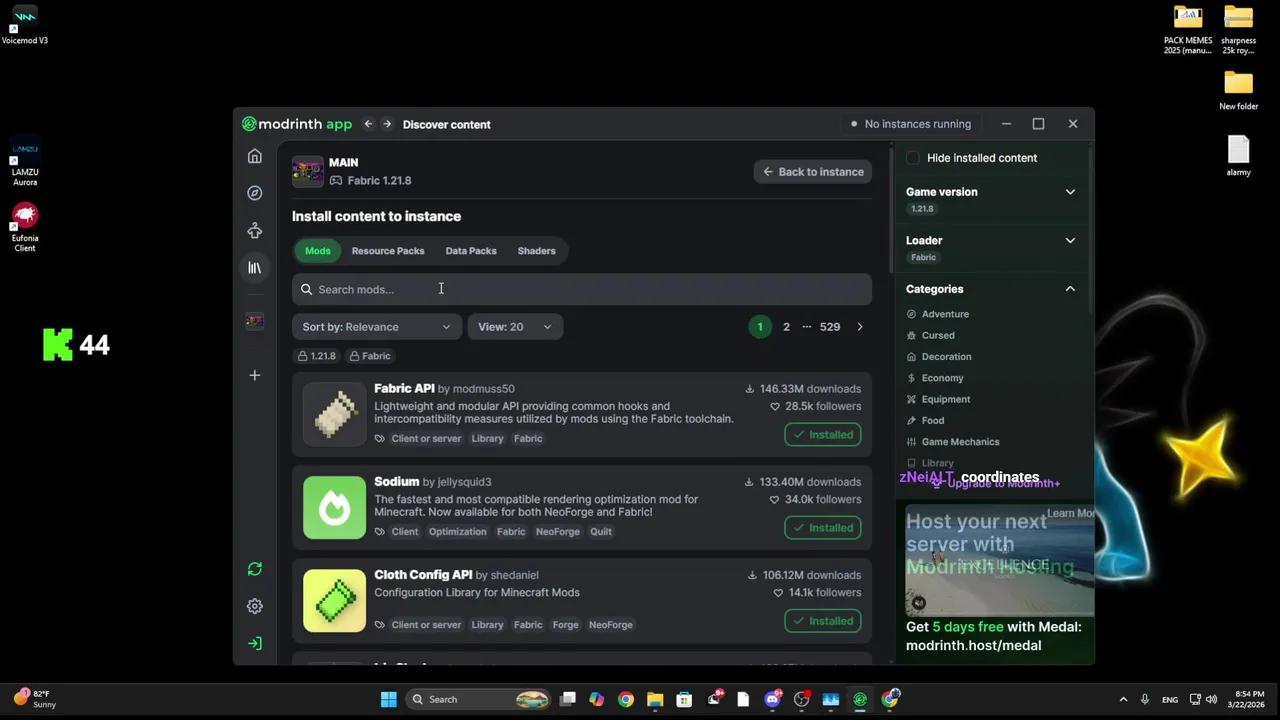This screenshot has height=720, width=1280.
Task: Open the Library books icon
Action: pos(255,268)
